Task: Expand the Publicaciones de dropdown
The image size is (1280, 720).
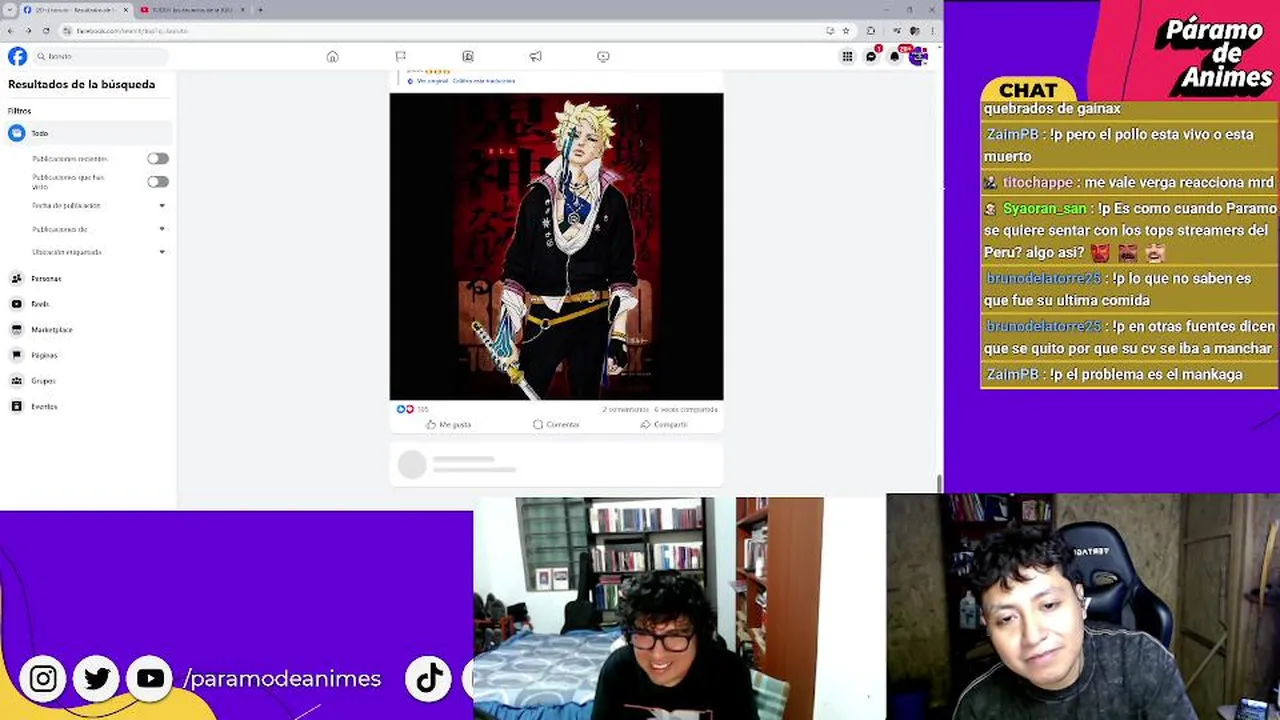Action: (97, 229)
